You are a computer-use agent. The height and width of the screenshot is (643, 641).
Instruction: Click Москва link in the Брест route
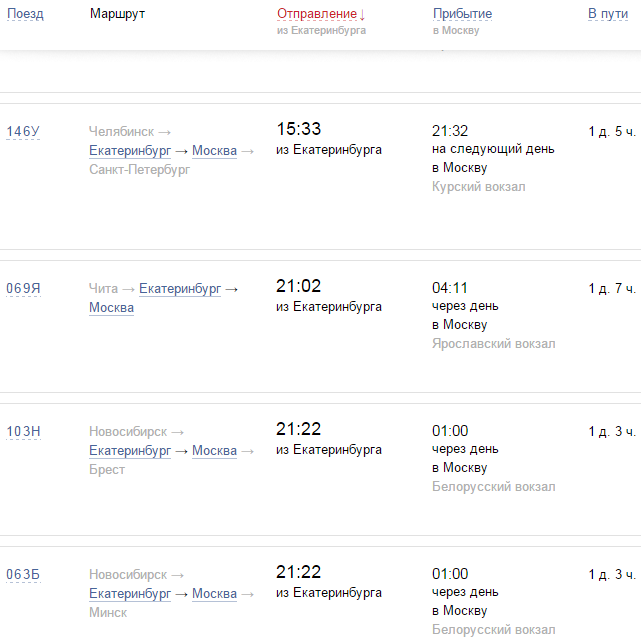pyautogui.click(x=214, y=451)
